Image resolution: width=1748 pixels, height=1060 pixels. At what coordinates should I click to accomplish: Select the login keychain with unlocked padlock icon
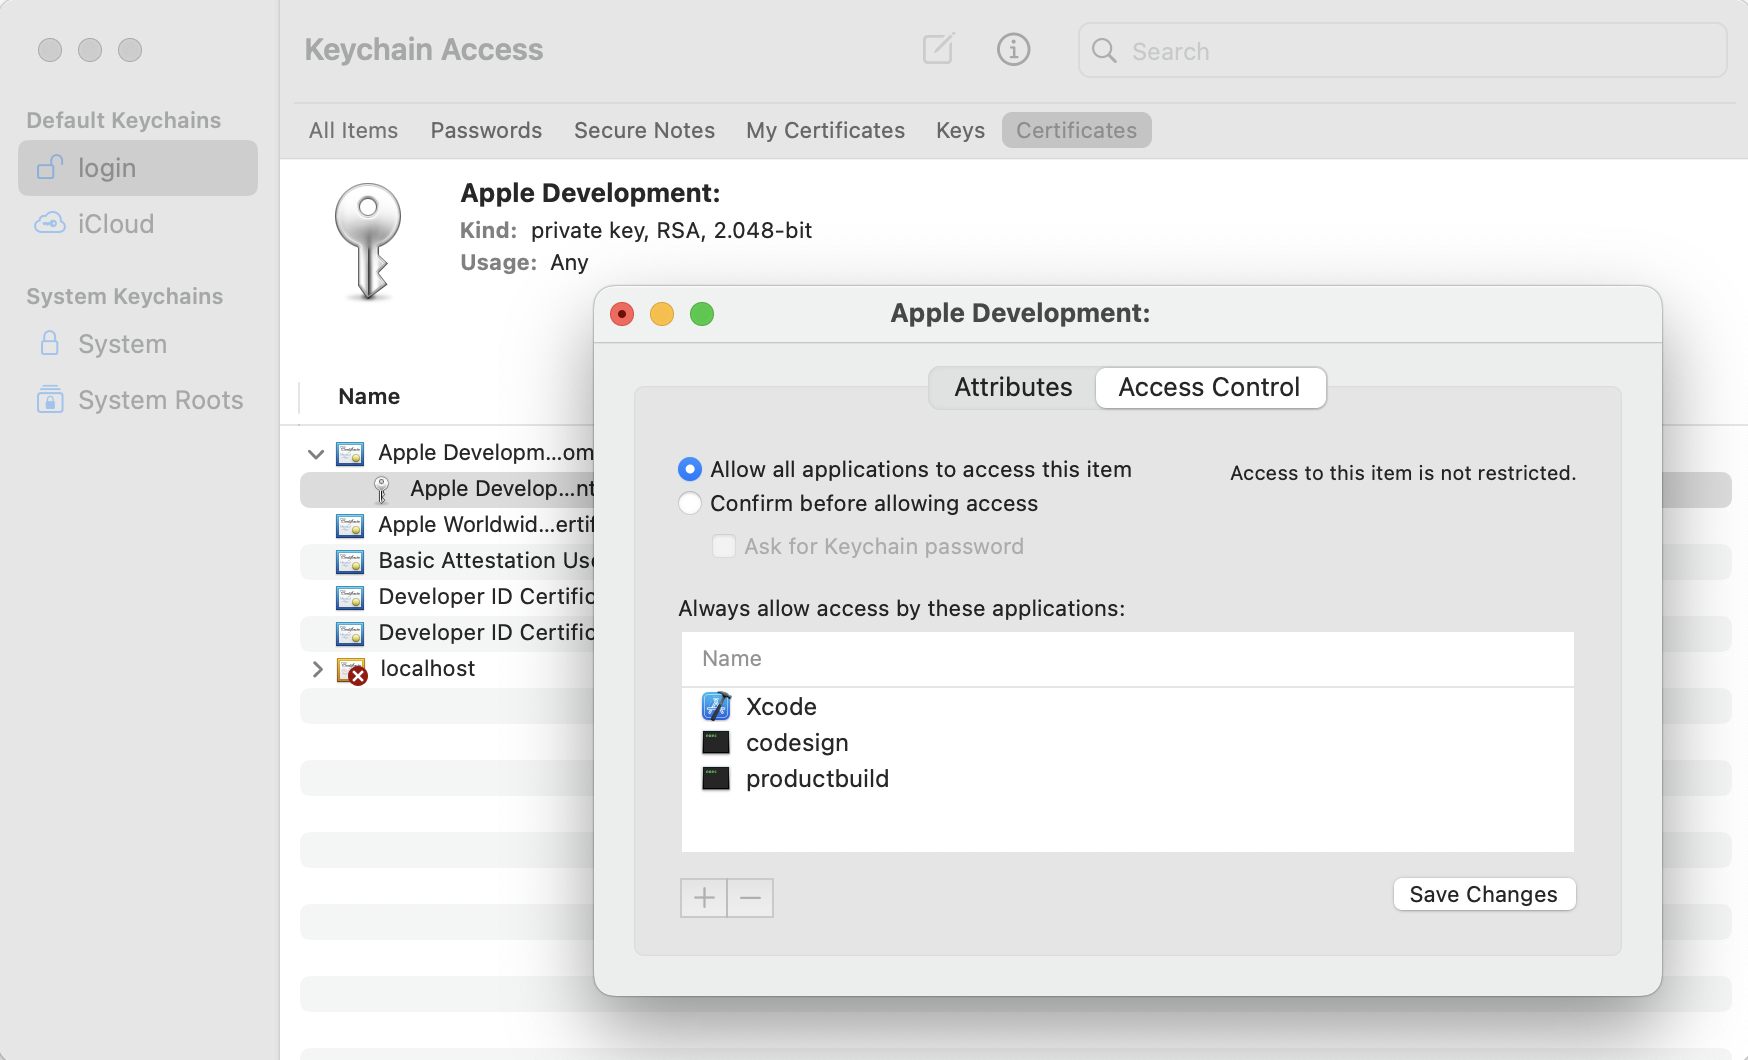50,167
